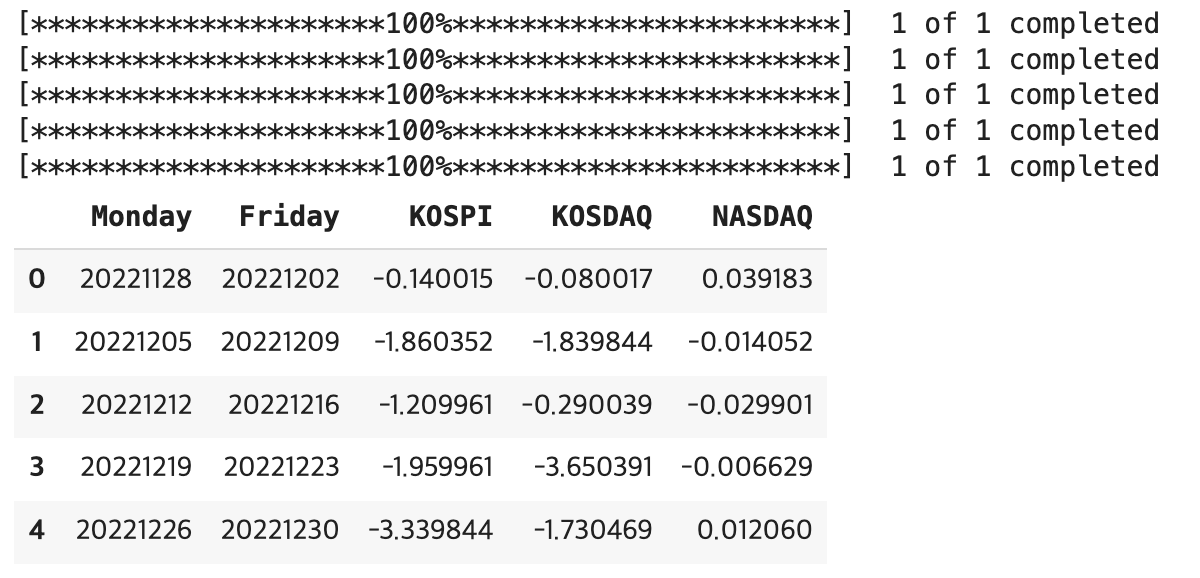The width and height of the screenshot is (1200, 578).
Task: Click the first 100% progress bar line
Action: [x=436, y=24]
